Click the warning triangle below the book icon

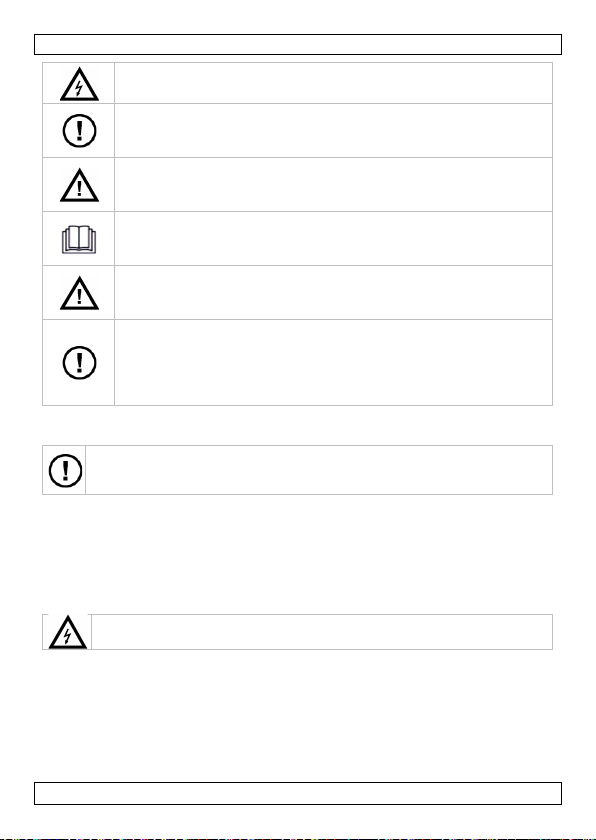(79, 294)
